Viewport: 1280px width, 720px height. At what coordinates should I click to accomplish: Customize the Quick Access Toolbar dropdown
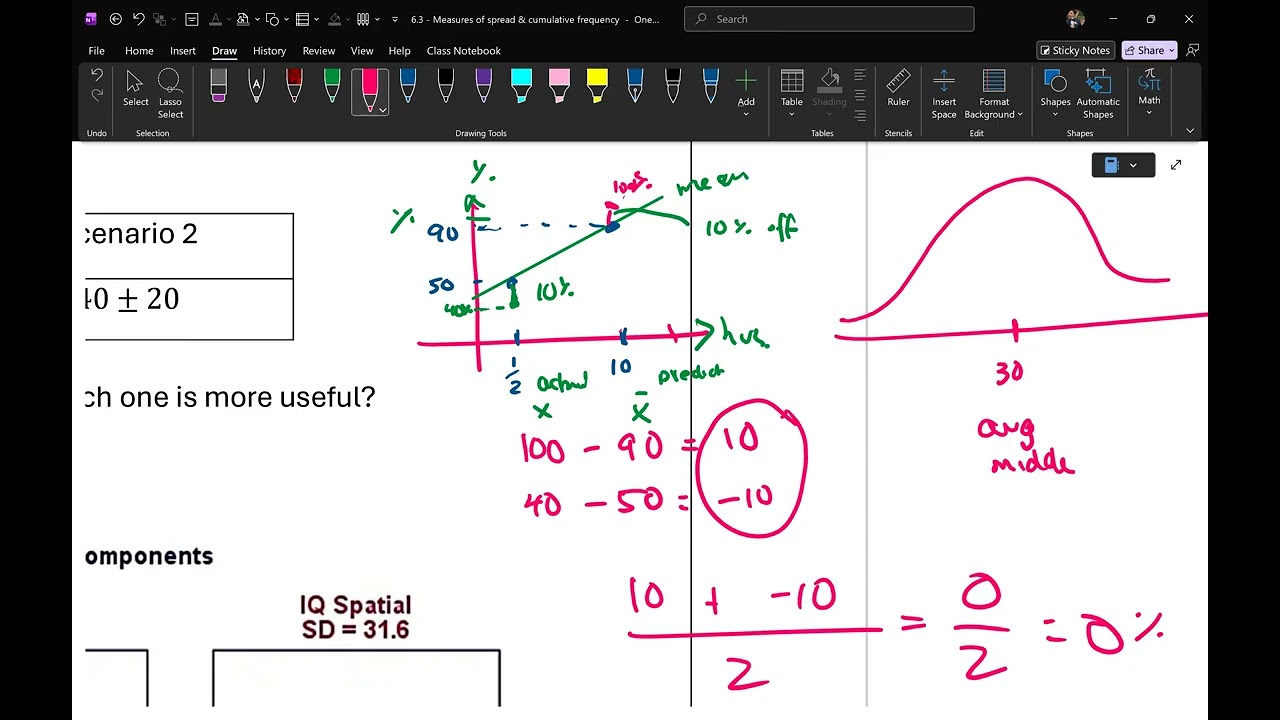point(395,19)
